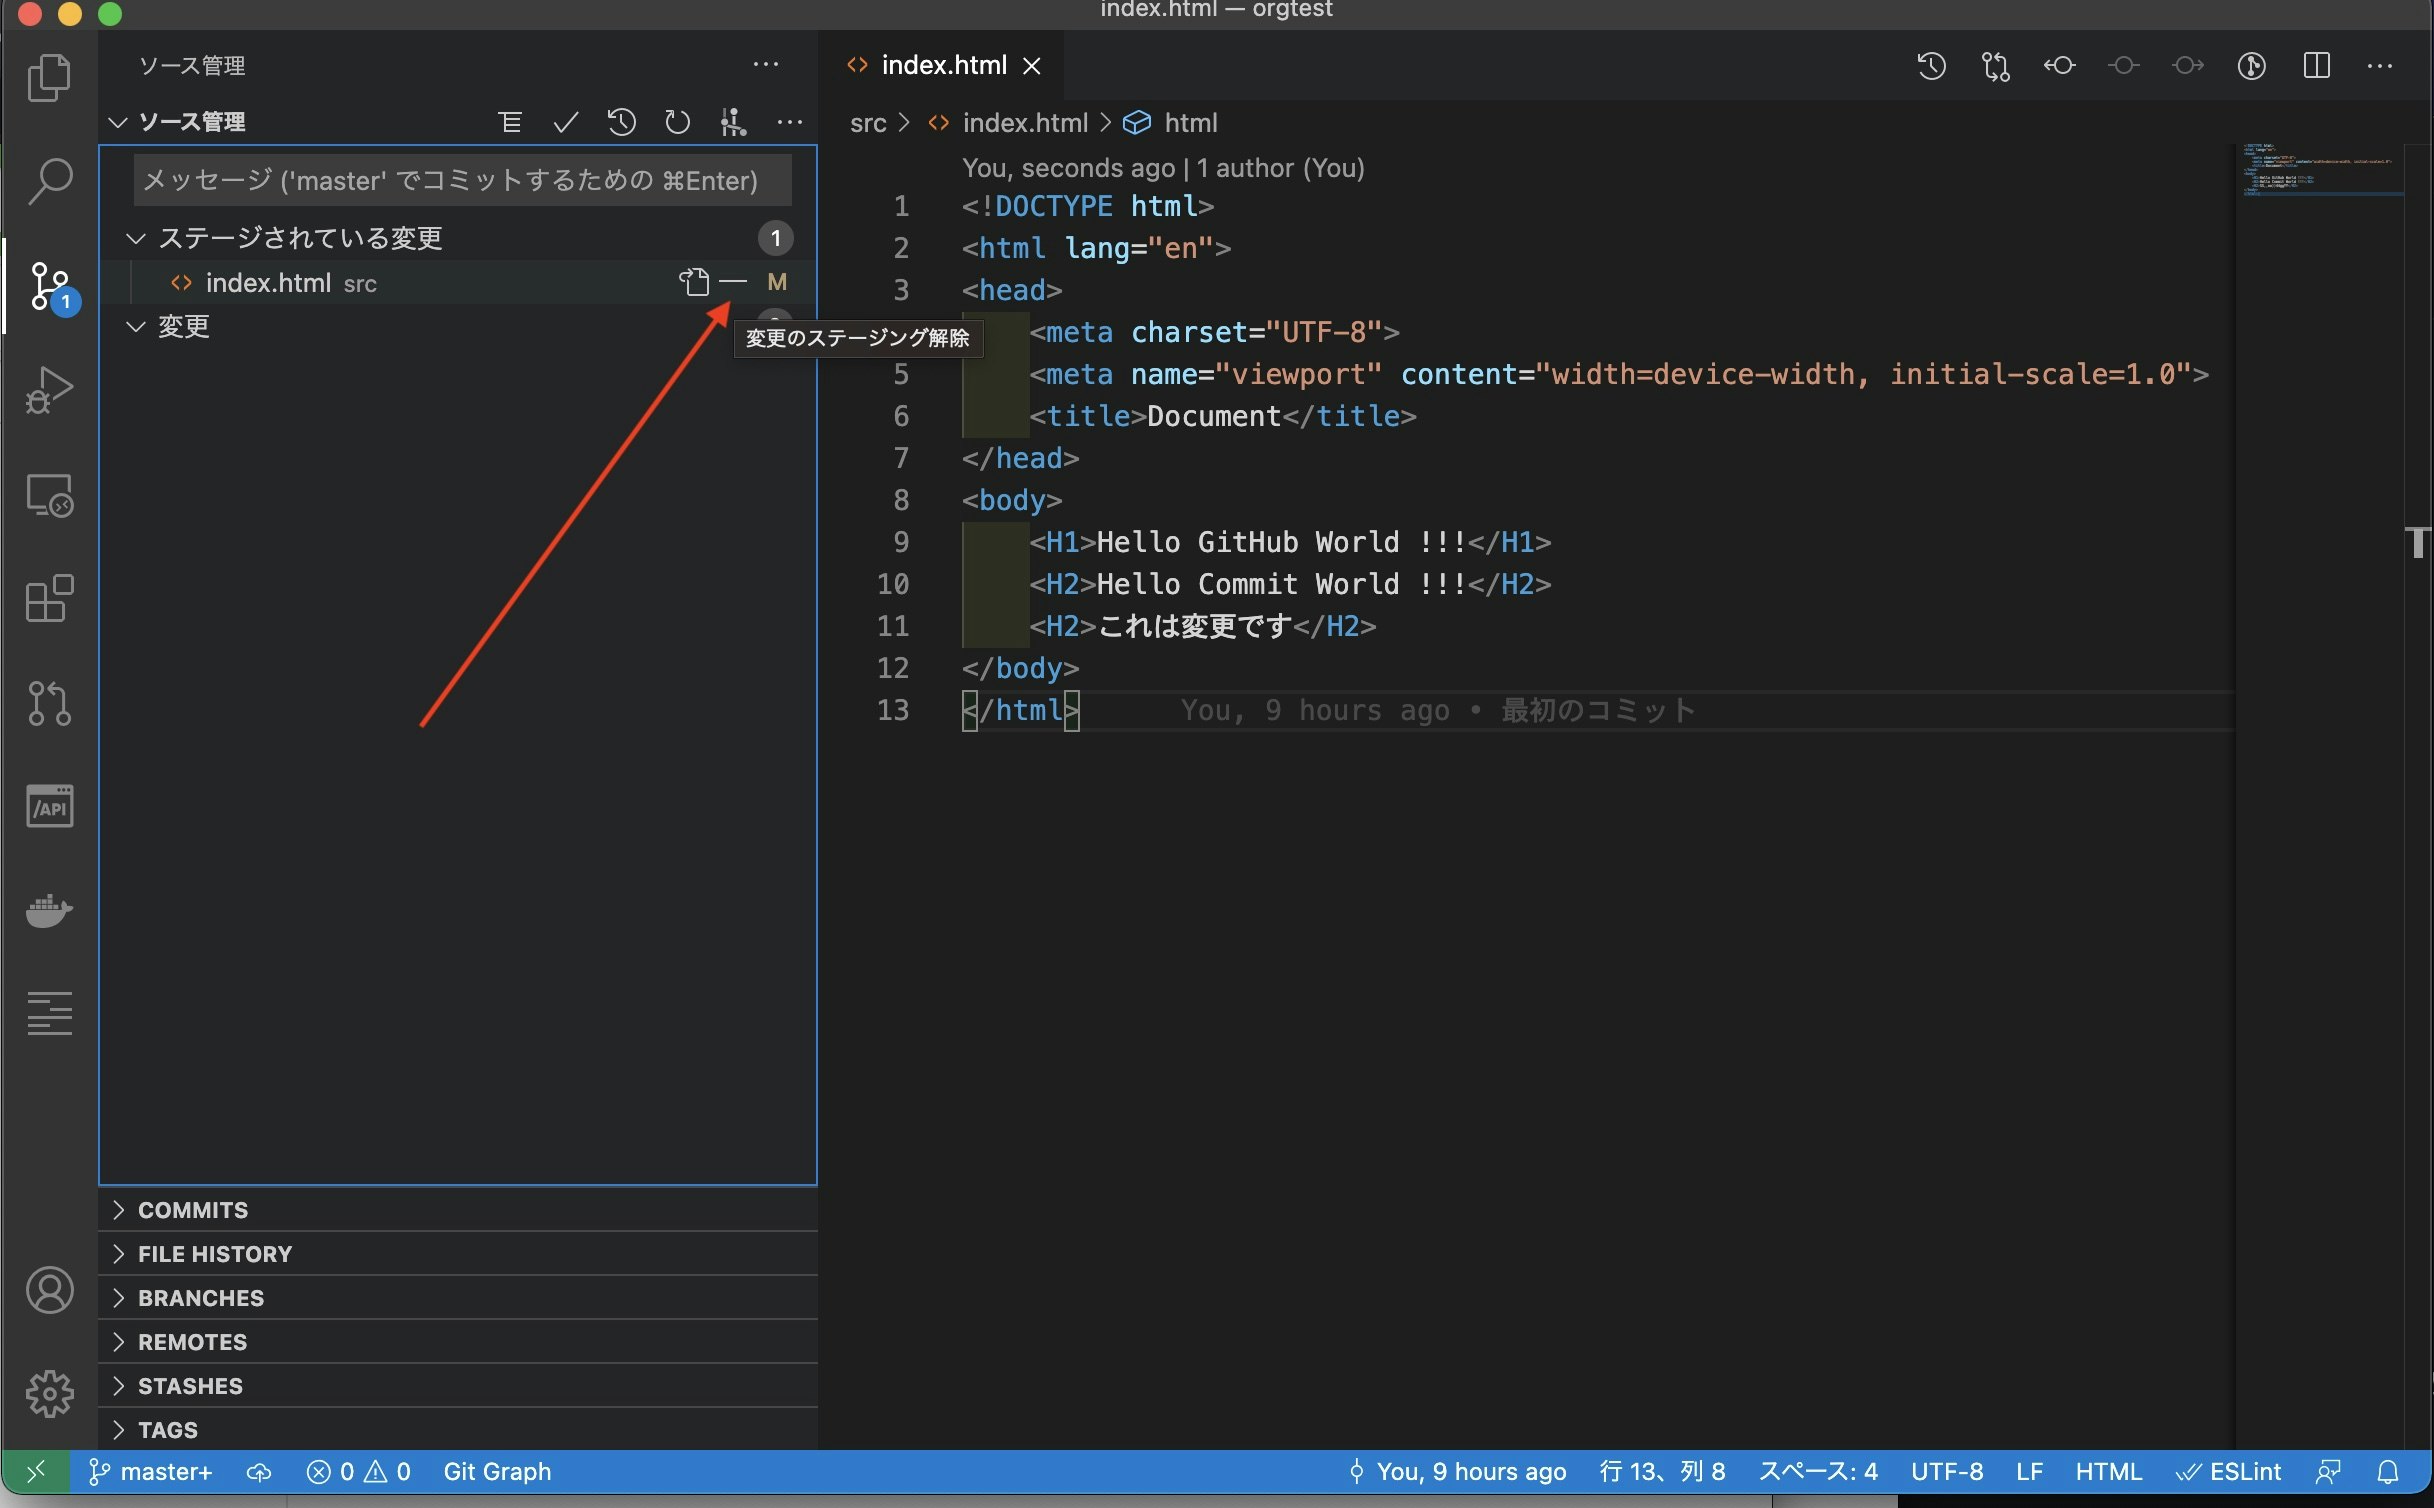
Task: Select the index.html editor tab
Action: [942, 66]
